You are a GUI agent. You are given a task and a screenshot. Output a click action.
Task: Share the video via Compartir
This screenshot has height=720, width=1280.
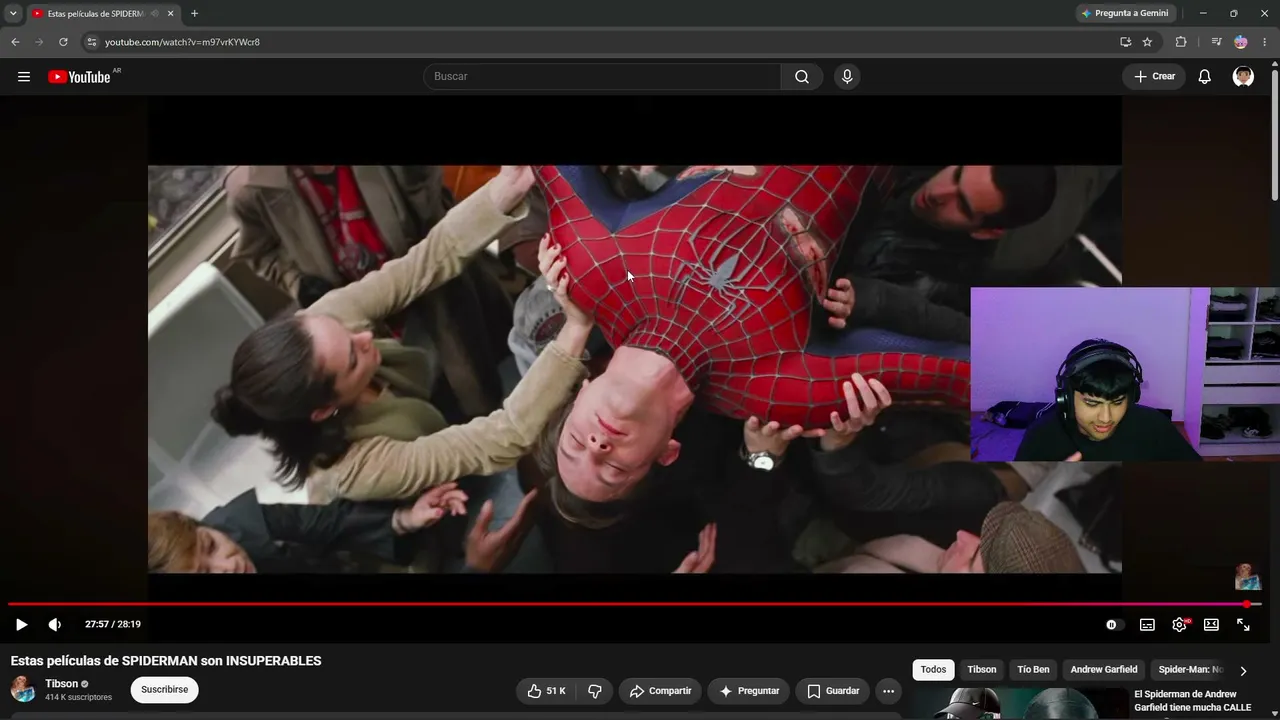click(661, 691)
